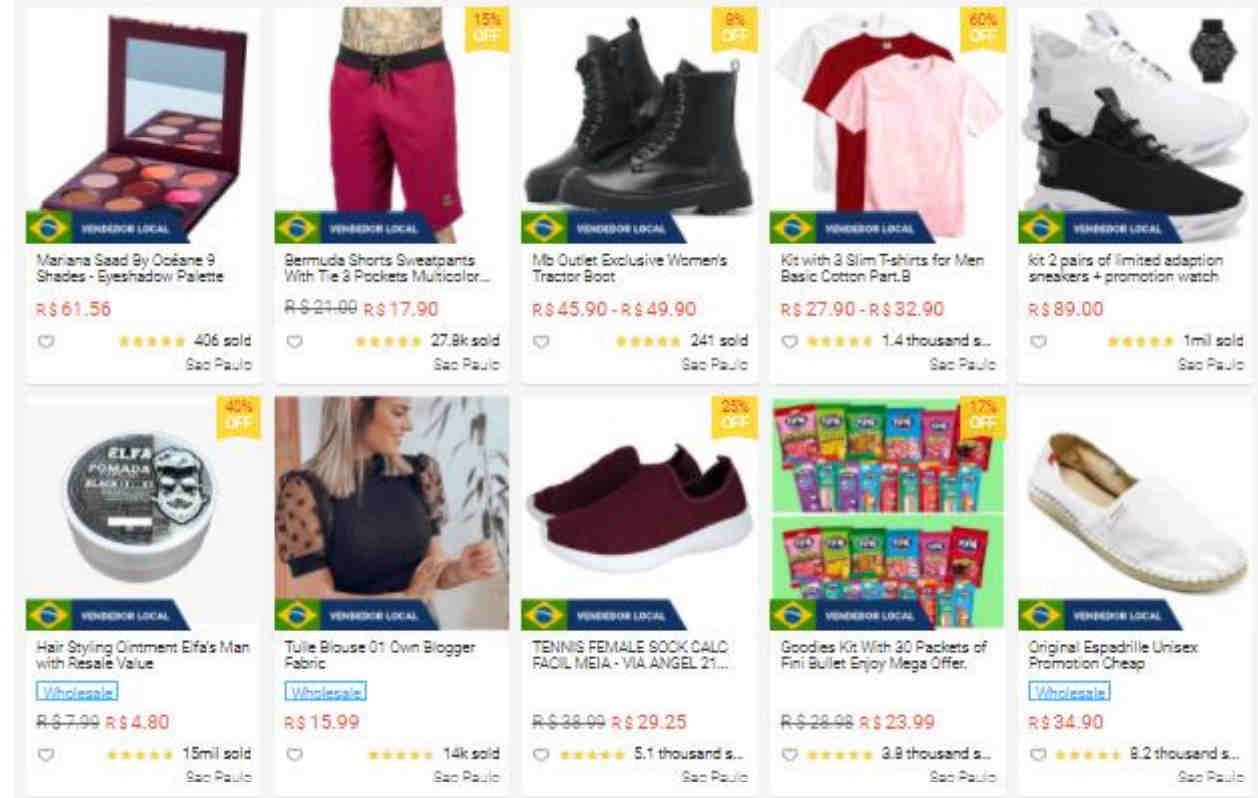Click star rating on Goodies Kit listing
1258x798 pixels.
click(x=842, y=754)
